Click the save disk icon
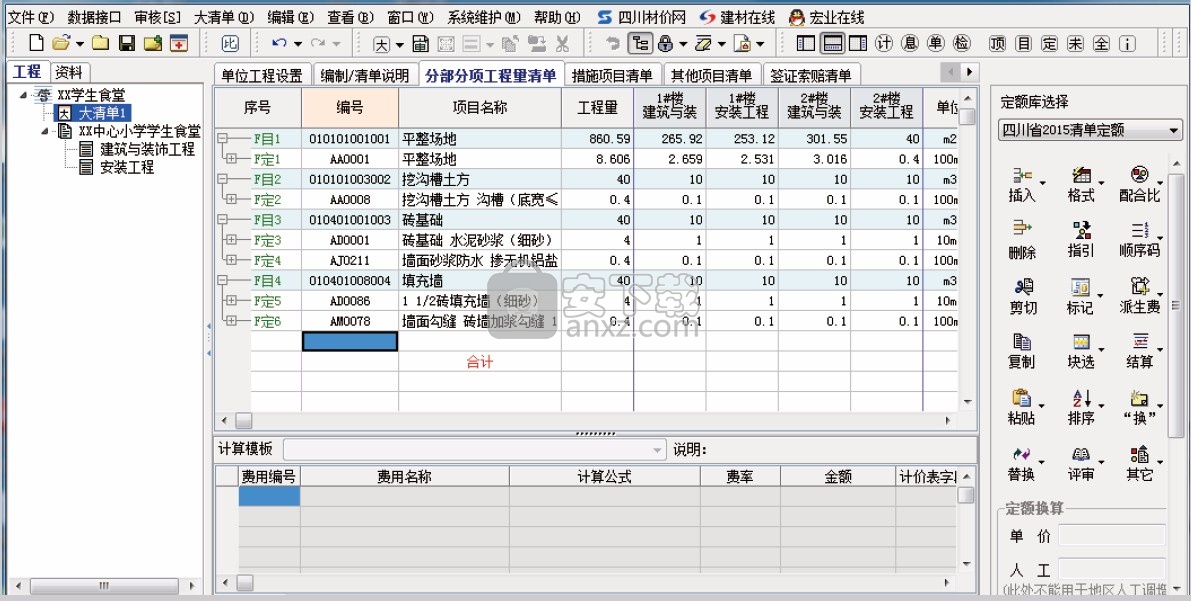 127,43
